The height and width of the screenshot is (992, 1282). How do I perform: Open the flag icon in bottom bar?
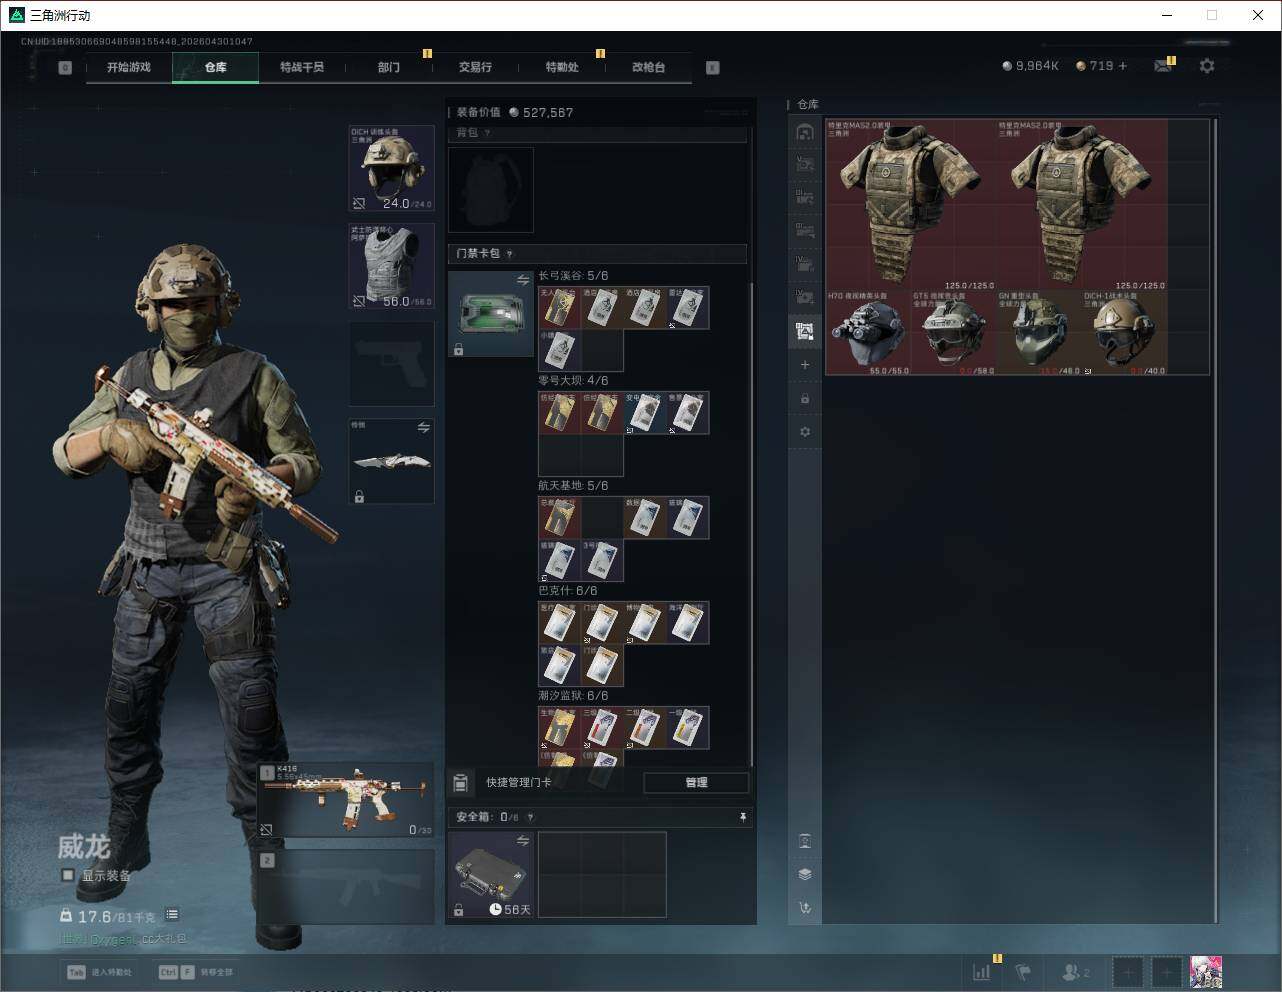(x=1023, y=971)
